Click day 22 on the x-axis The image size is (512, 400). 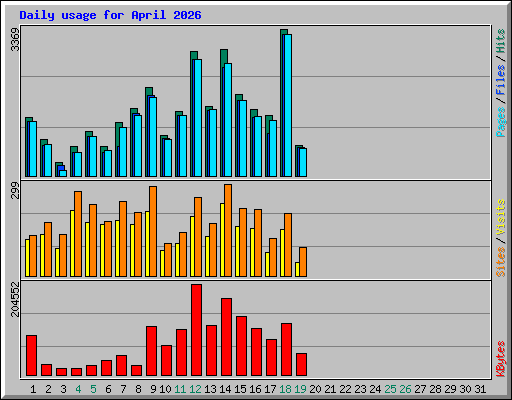pos(345,389)
